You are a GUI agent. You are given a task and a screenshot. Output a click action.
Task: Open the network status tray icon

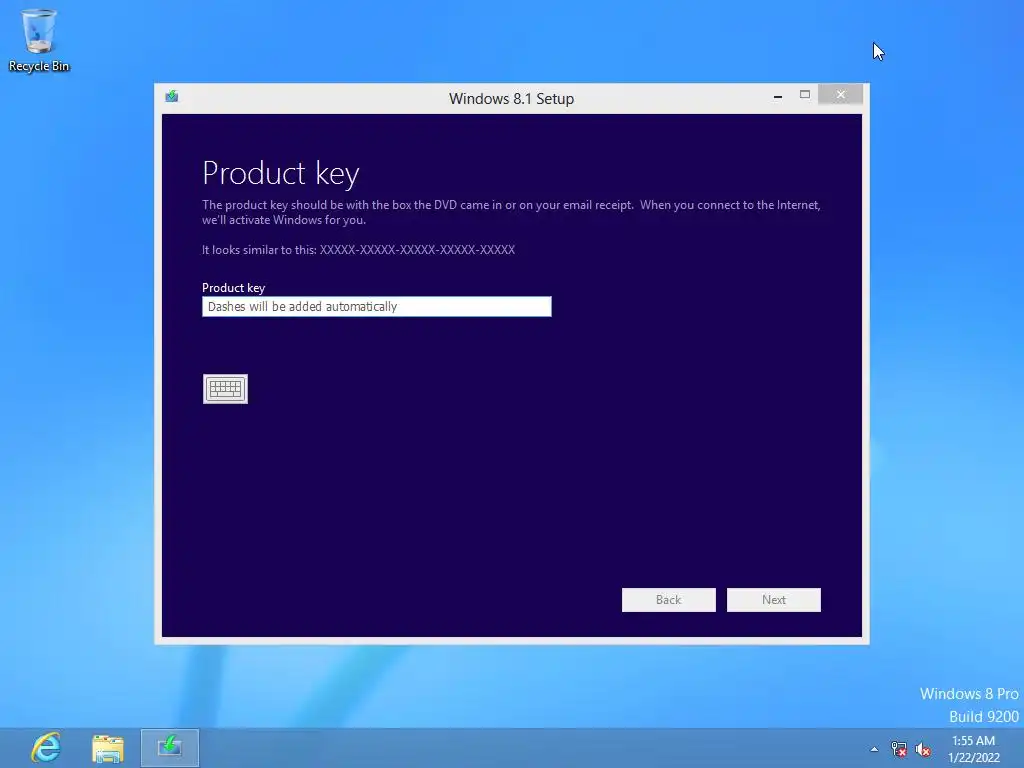point(899,749)
